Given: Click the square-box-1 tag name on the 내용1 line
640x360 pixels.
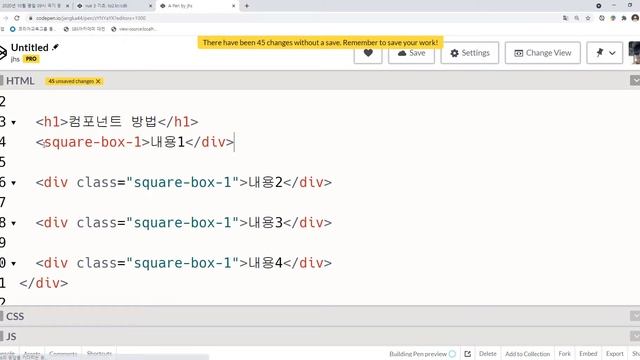Looking at the screenshot, I should (93, 142).
